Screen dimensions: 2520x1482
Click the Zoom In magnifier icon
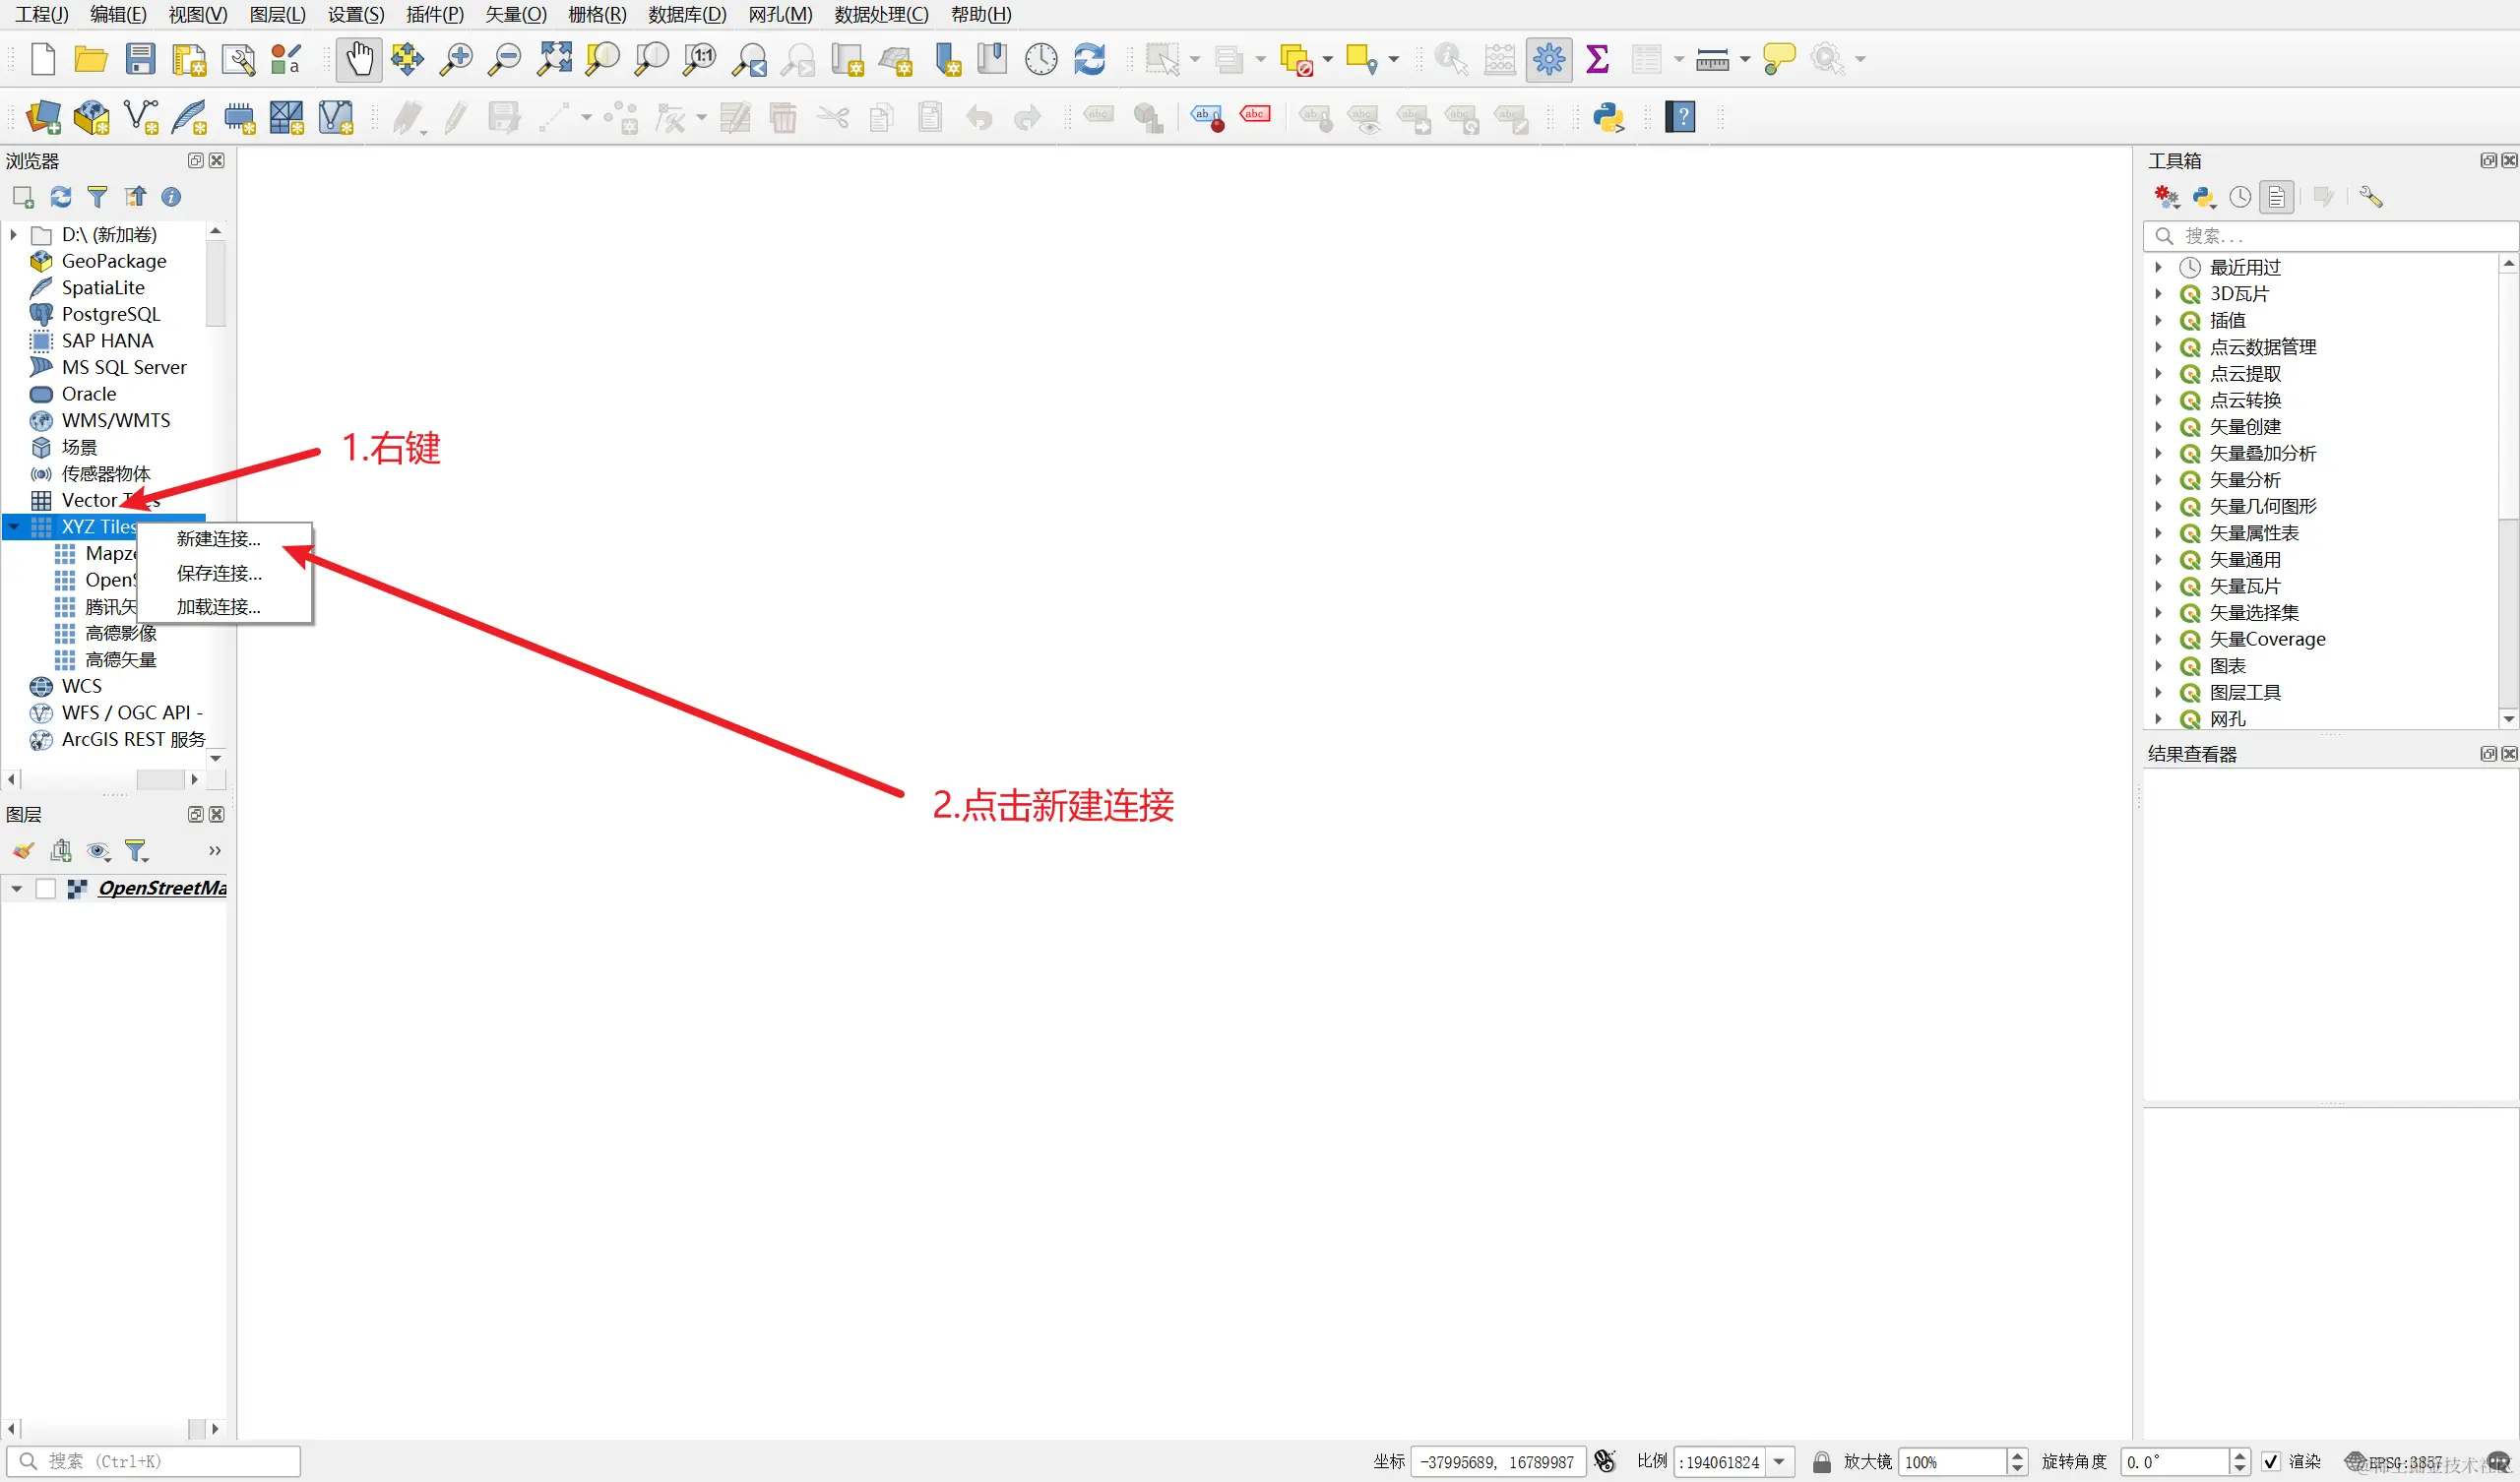tap(456, 59)
